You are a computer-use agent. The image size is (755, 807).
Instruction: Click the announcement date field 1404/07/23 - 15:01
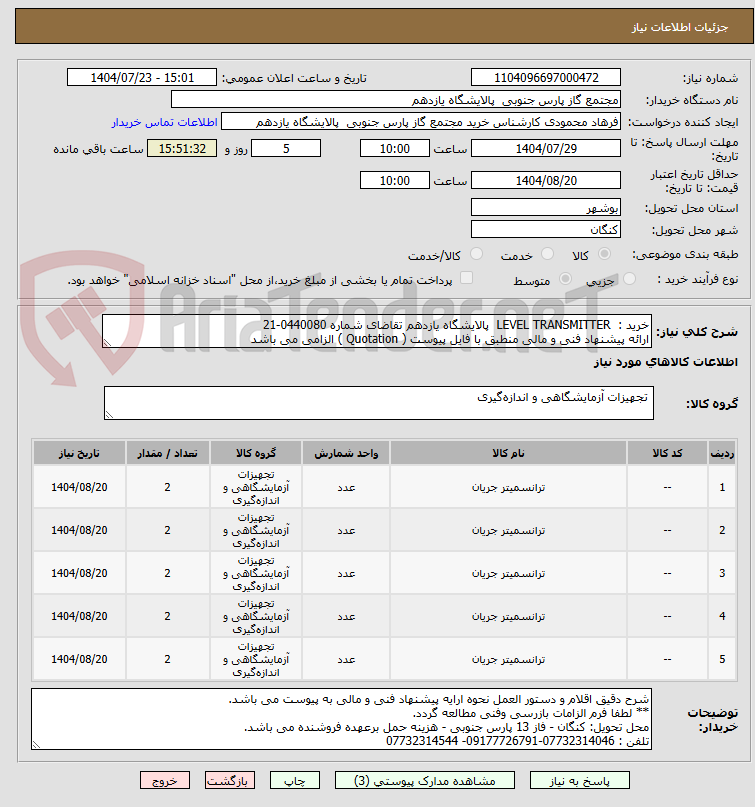tap(142, 78)
